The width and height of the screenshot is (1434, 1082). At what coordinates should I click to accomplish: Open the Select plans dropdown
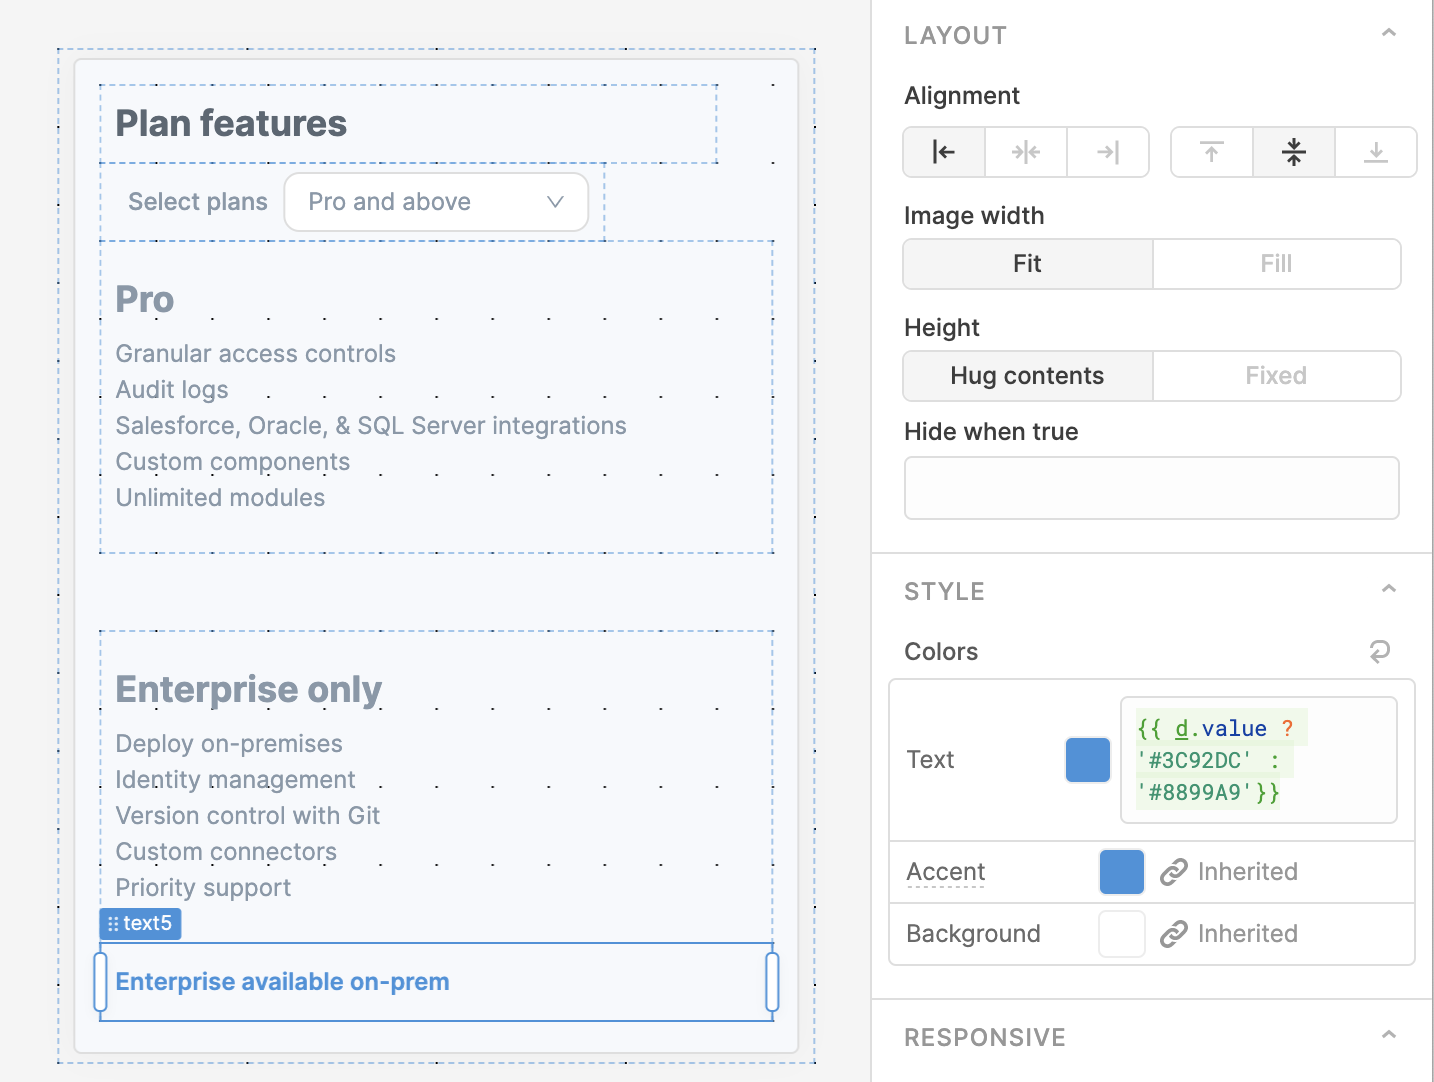[x=436, y=202]
